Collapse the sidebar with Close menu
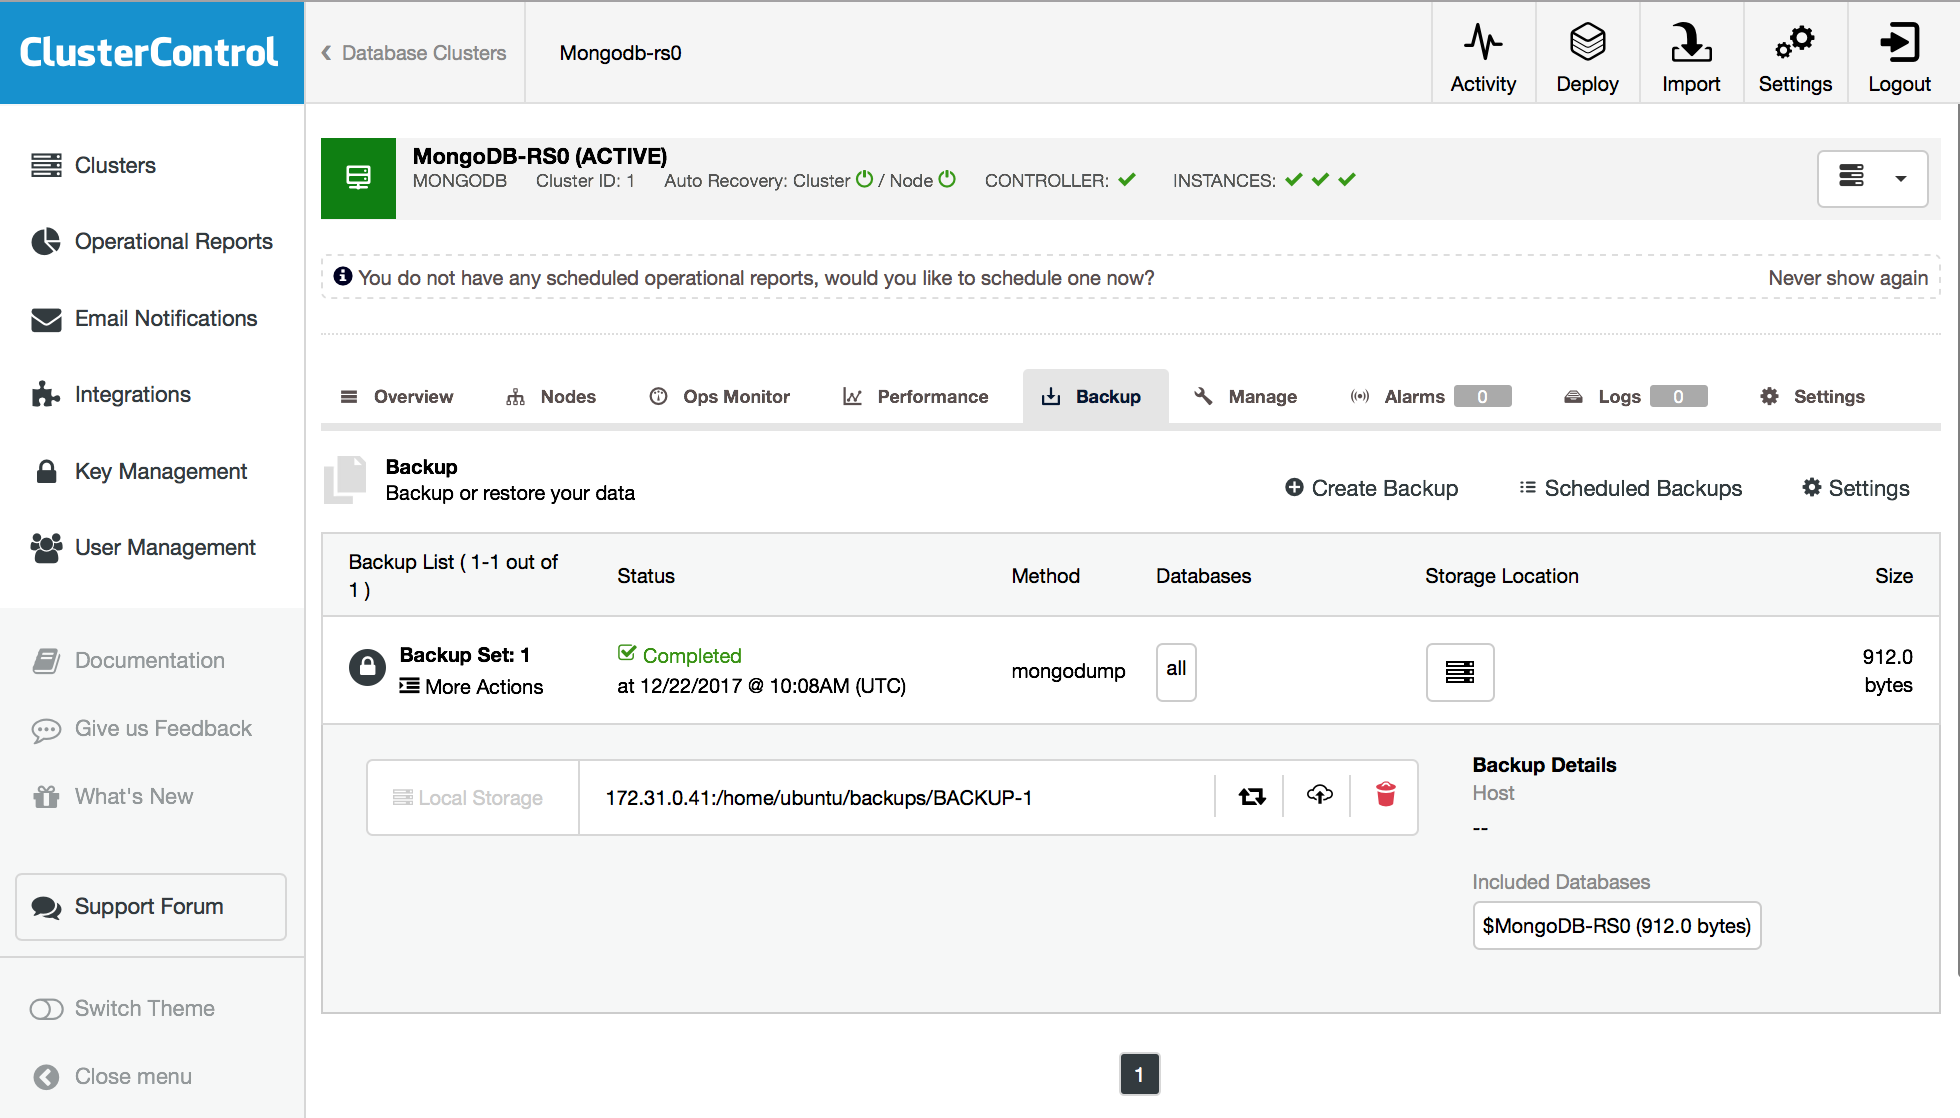This screenshot has height=1118, width=1960. point(112,1076)
